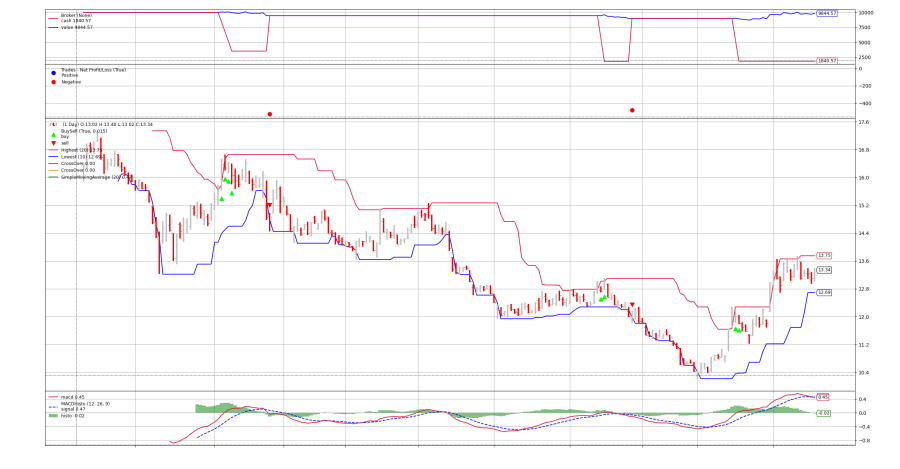Click the red sell triangle in legend

53,144
